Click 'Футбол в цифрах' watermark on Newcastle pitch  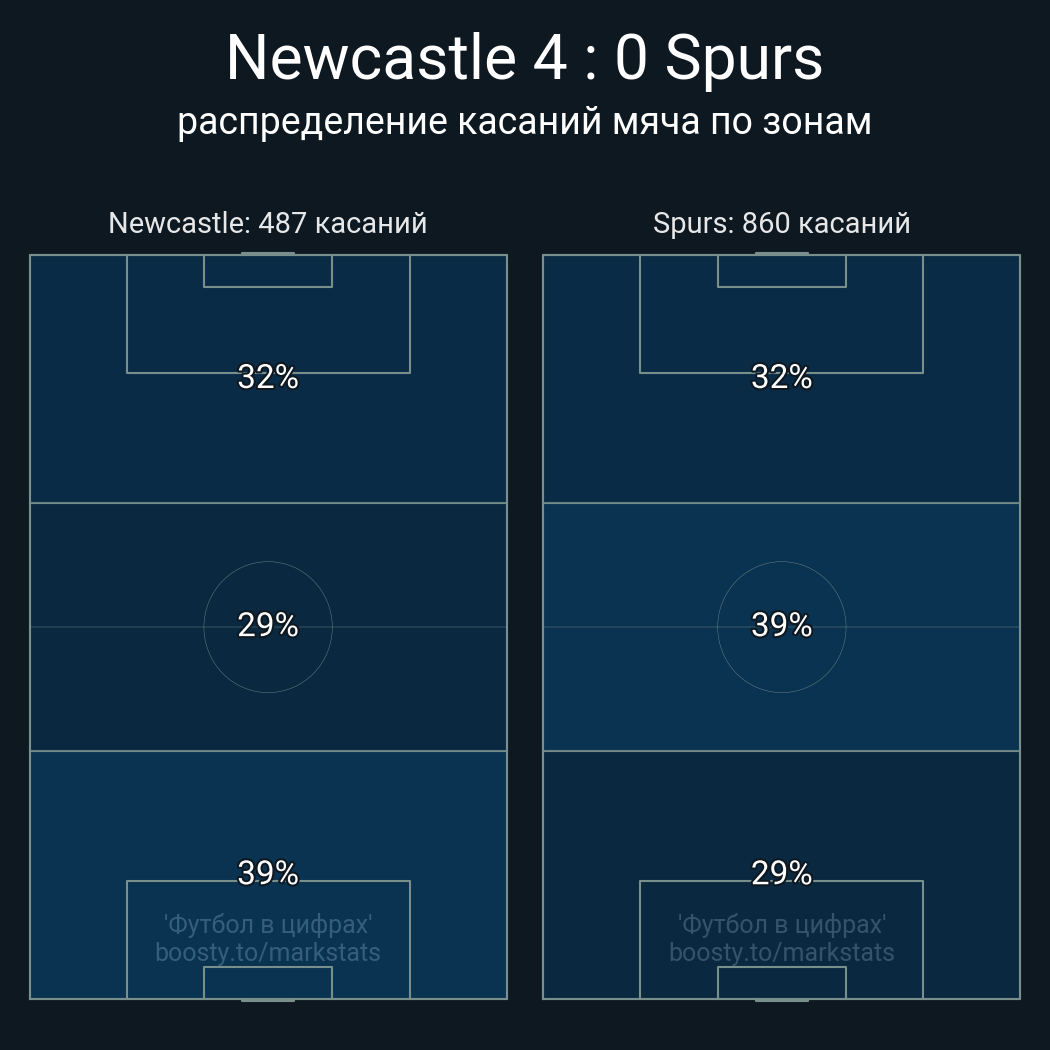point(268,924)
